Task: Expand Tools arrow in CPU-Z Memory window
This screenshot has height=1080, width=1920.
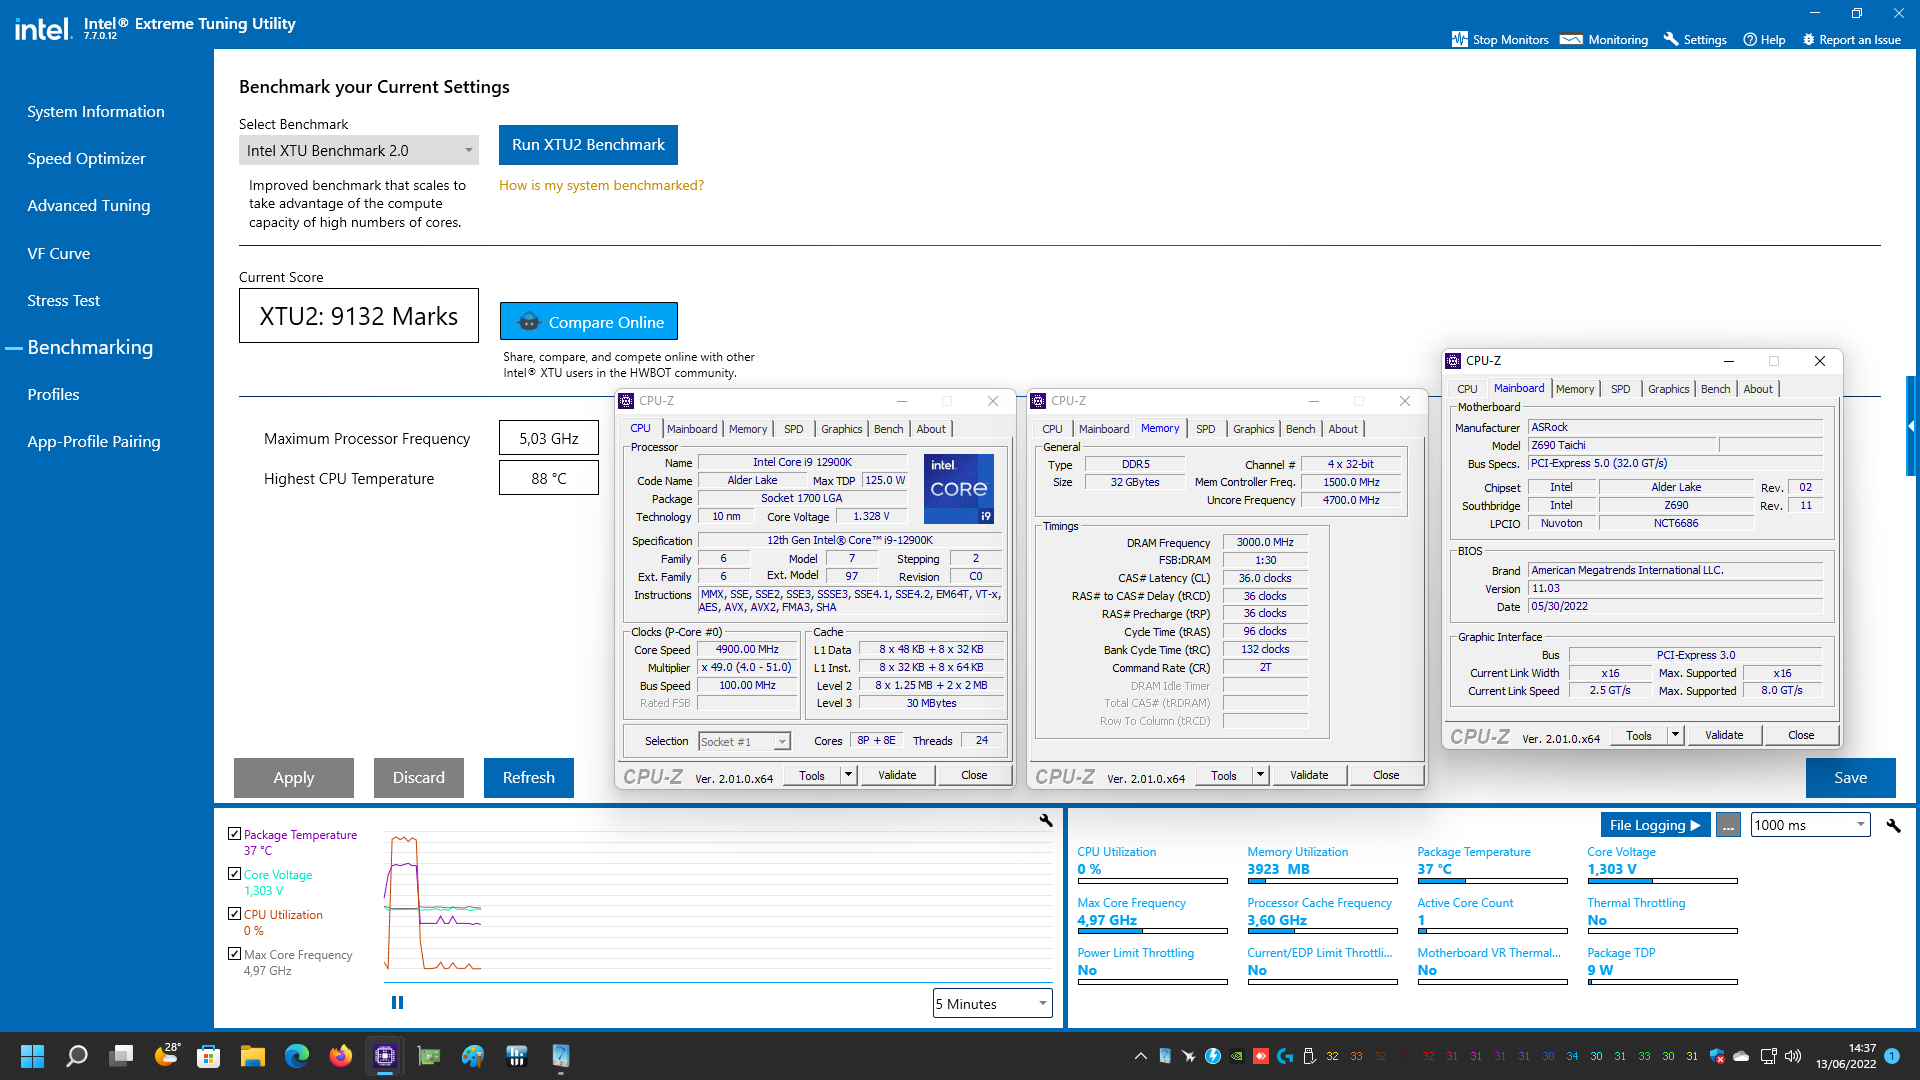Action: tap(1260, 775)
